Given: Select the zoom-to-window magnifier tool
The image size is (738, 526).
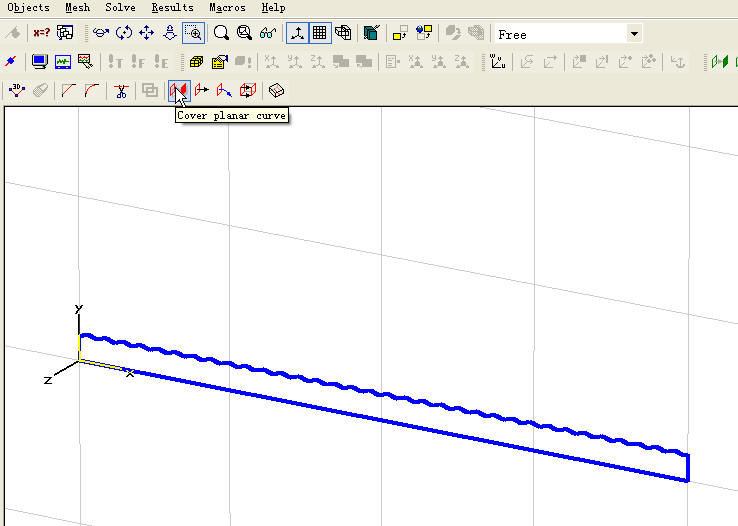Looking at the screenshot, I should [194, 33].
